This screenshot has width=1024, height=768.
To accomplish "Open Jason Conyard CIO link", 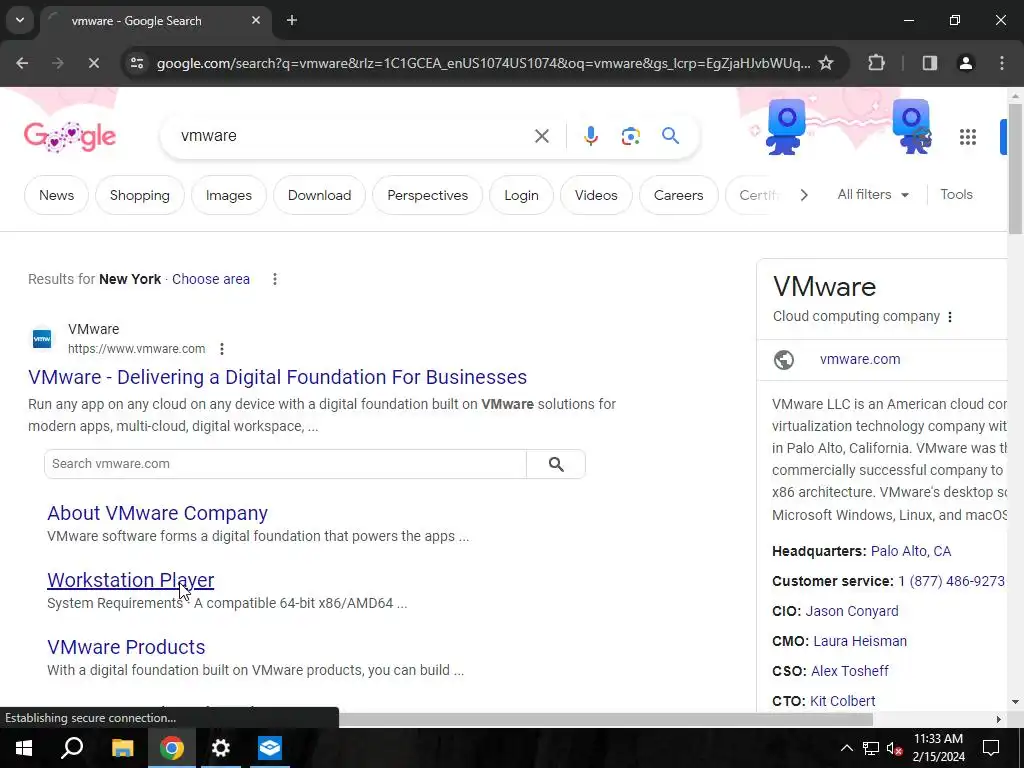I will click(852, 611).
